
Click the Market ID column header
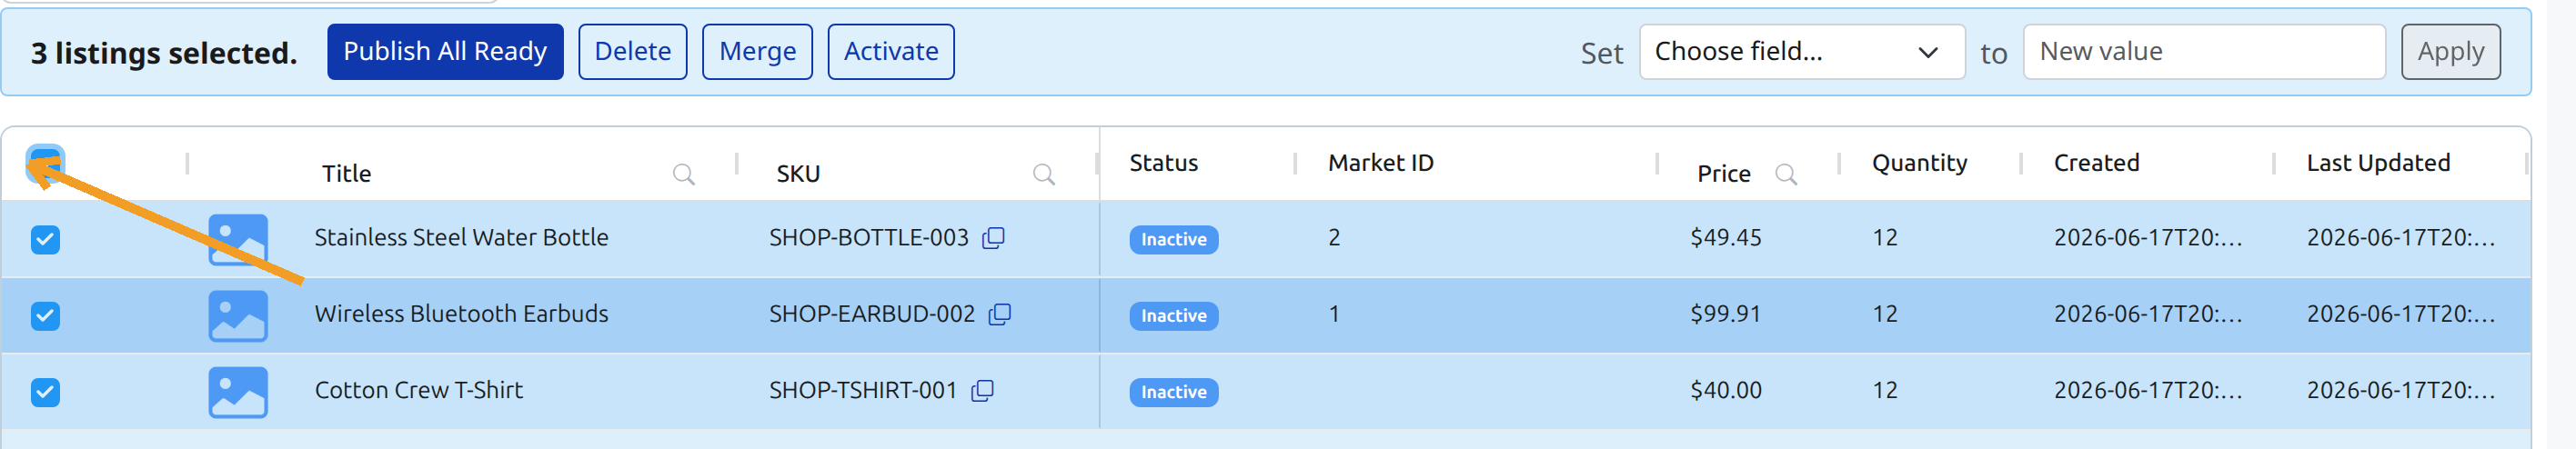pyautogui.click(x=1380, y=163)
